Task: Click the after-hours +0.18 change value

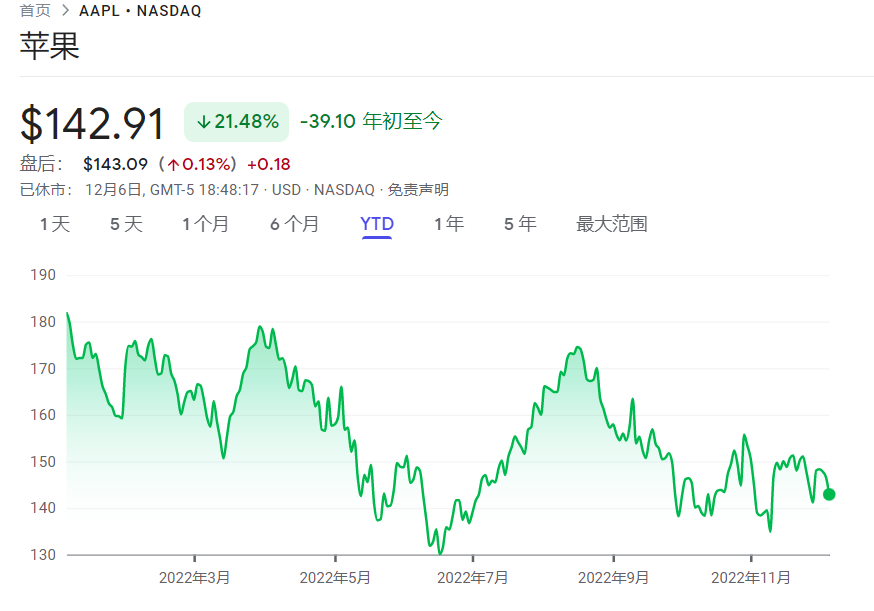Action: tap(269, 164)
